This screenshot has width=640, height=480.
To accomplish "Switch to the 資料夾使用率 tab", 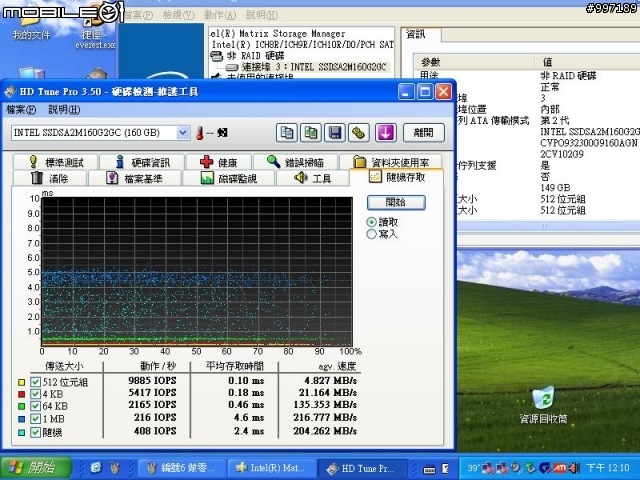I will pos(391,162).
